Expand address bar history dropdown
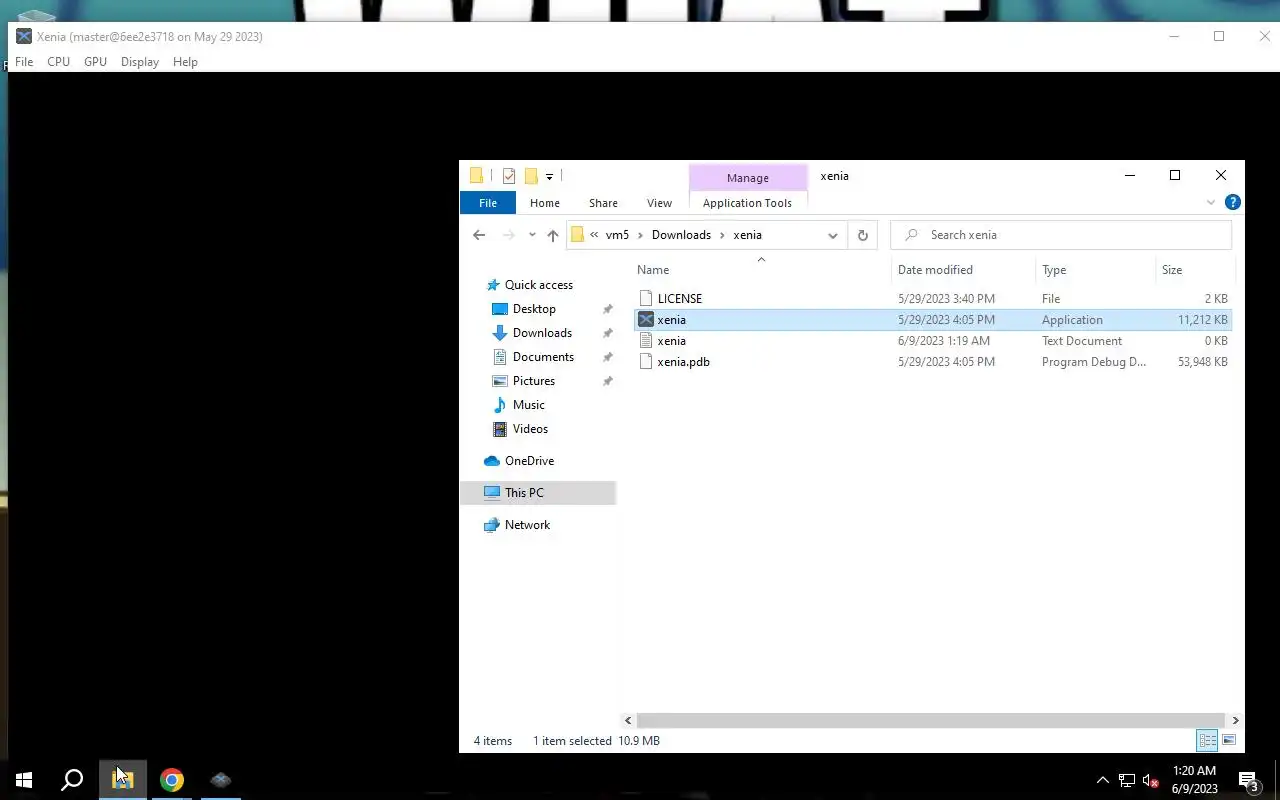The image size is (1280, 800). pos(832,235)
